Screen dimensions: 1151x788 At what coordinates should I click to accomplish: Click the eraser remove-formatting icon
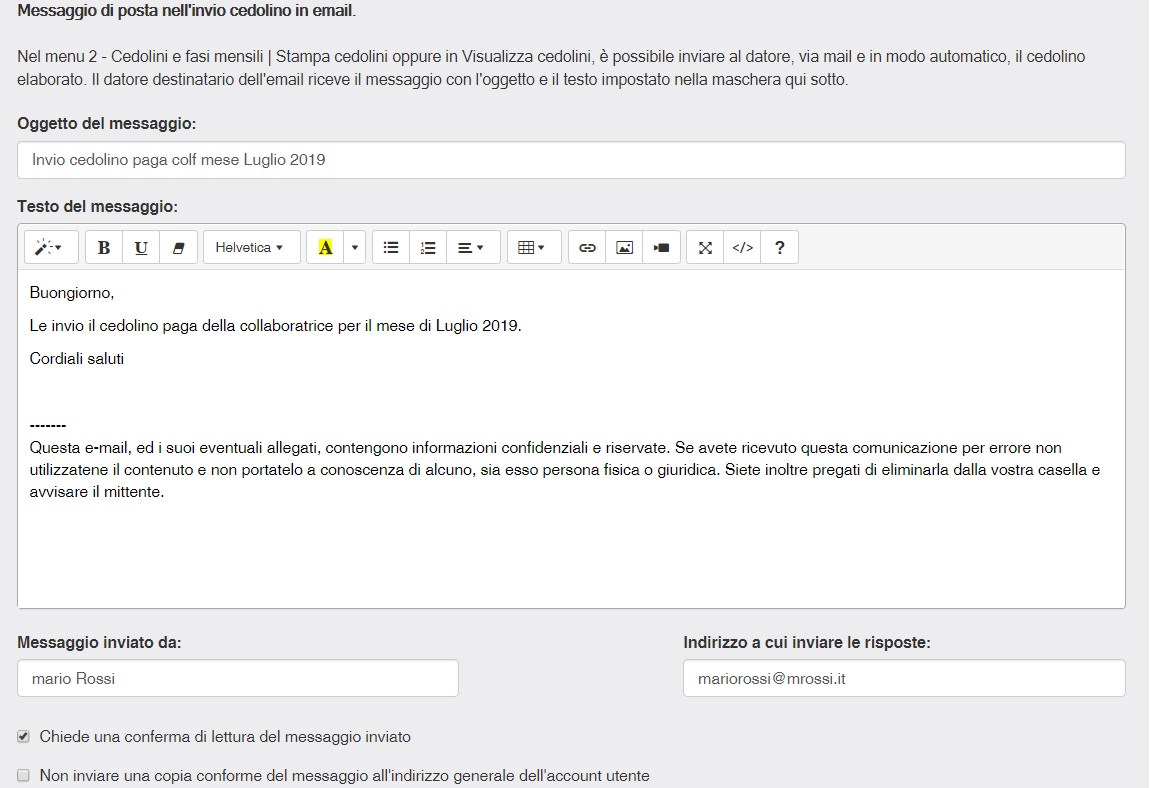[x=178, y=248]
